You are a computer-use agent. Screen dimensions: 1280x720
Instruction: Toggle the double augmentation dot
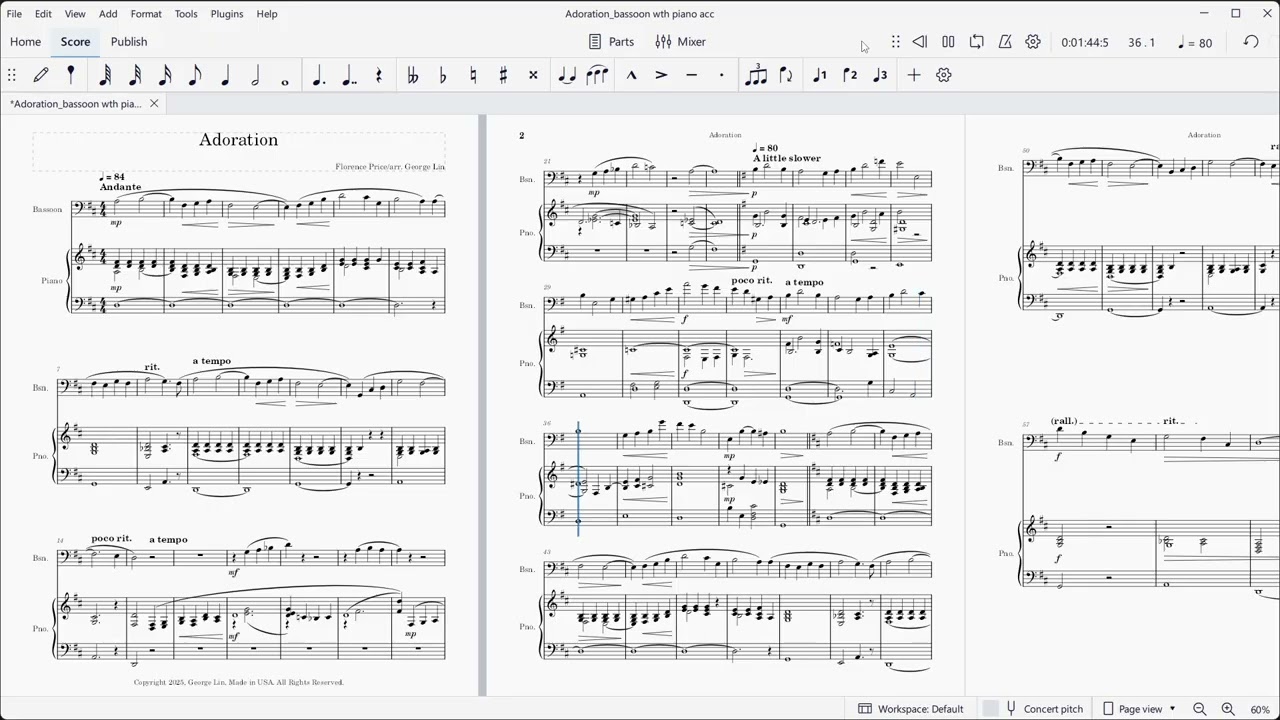click(348, 75)
